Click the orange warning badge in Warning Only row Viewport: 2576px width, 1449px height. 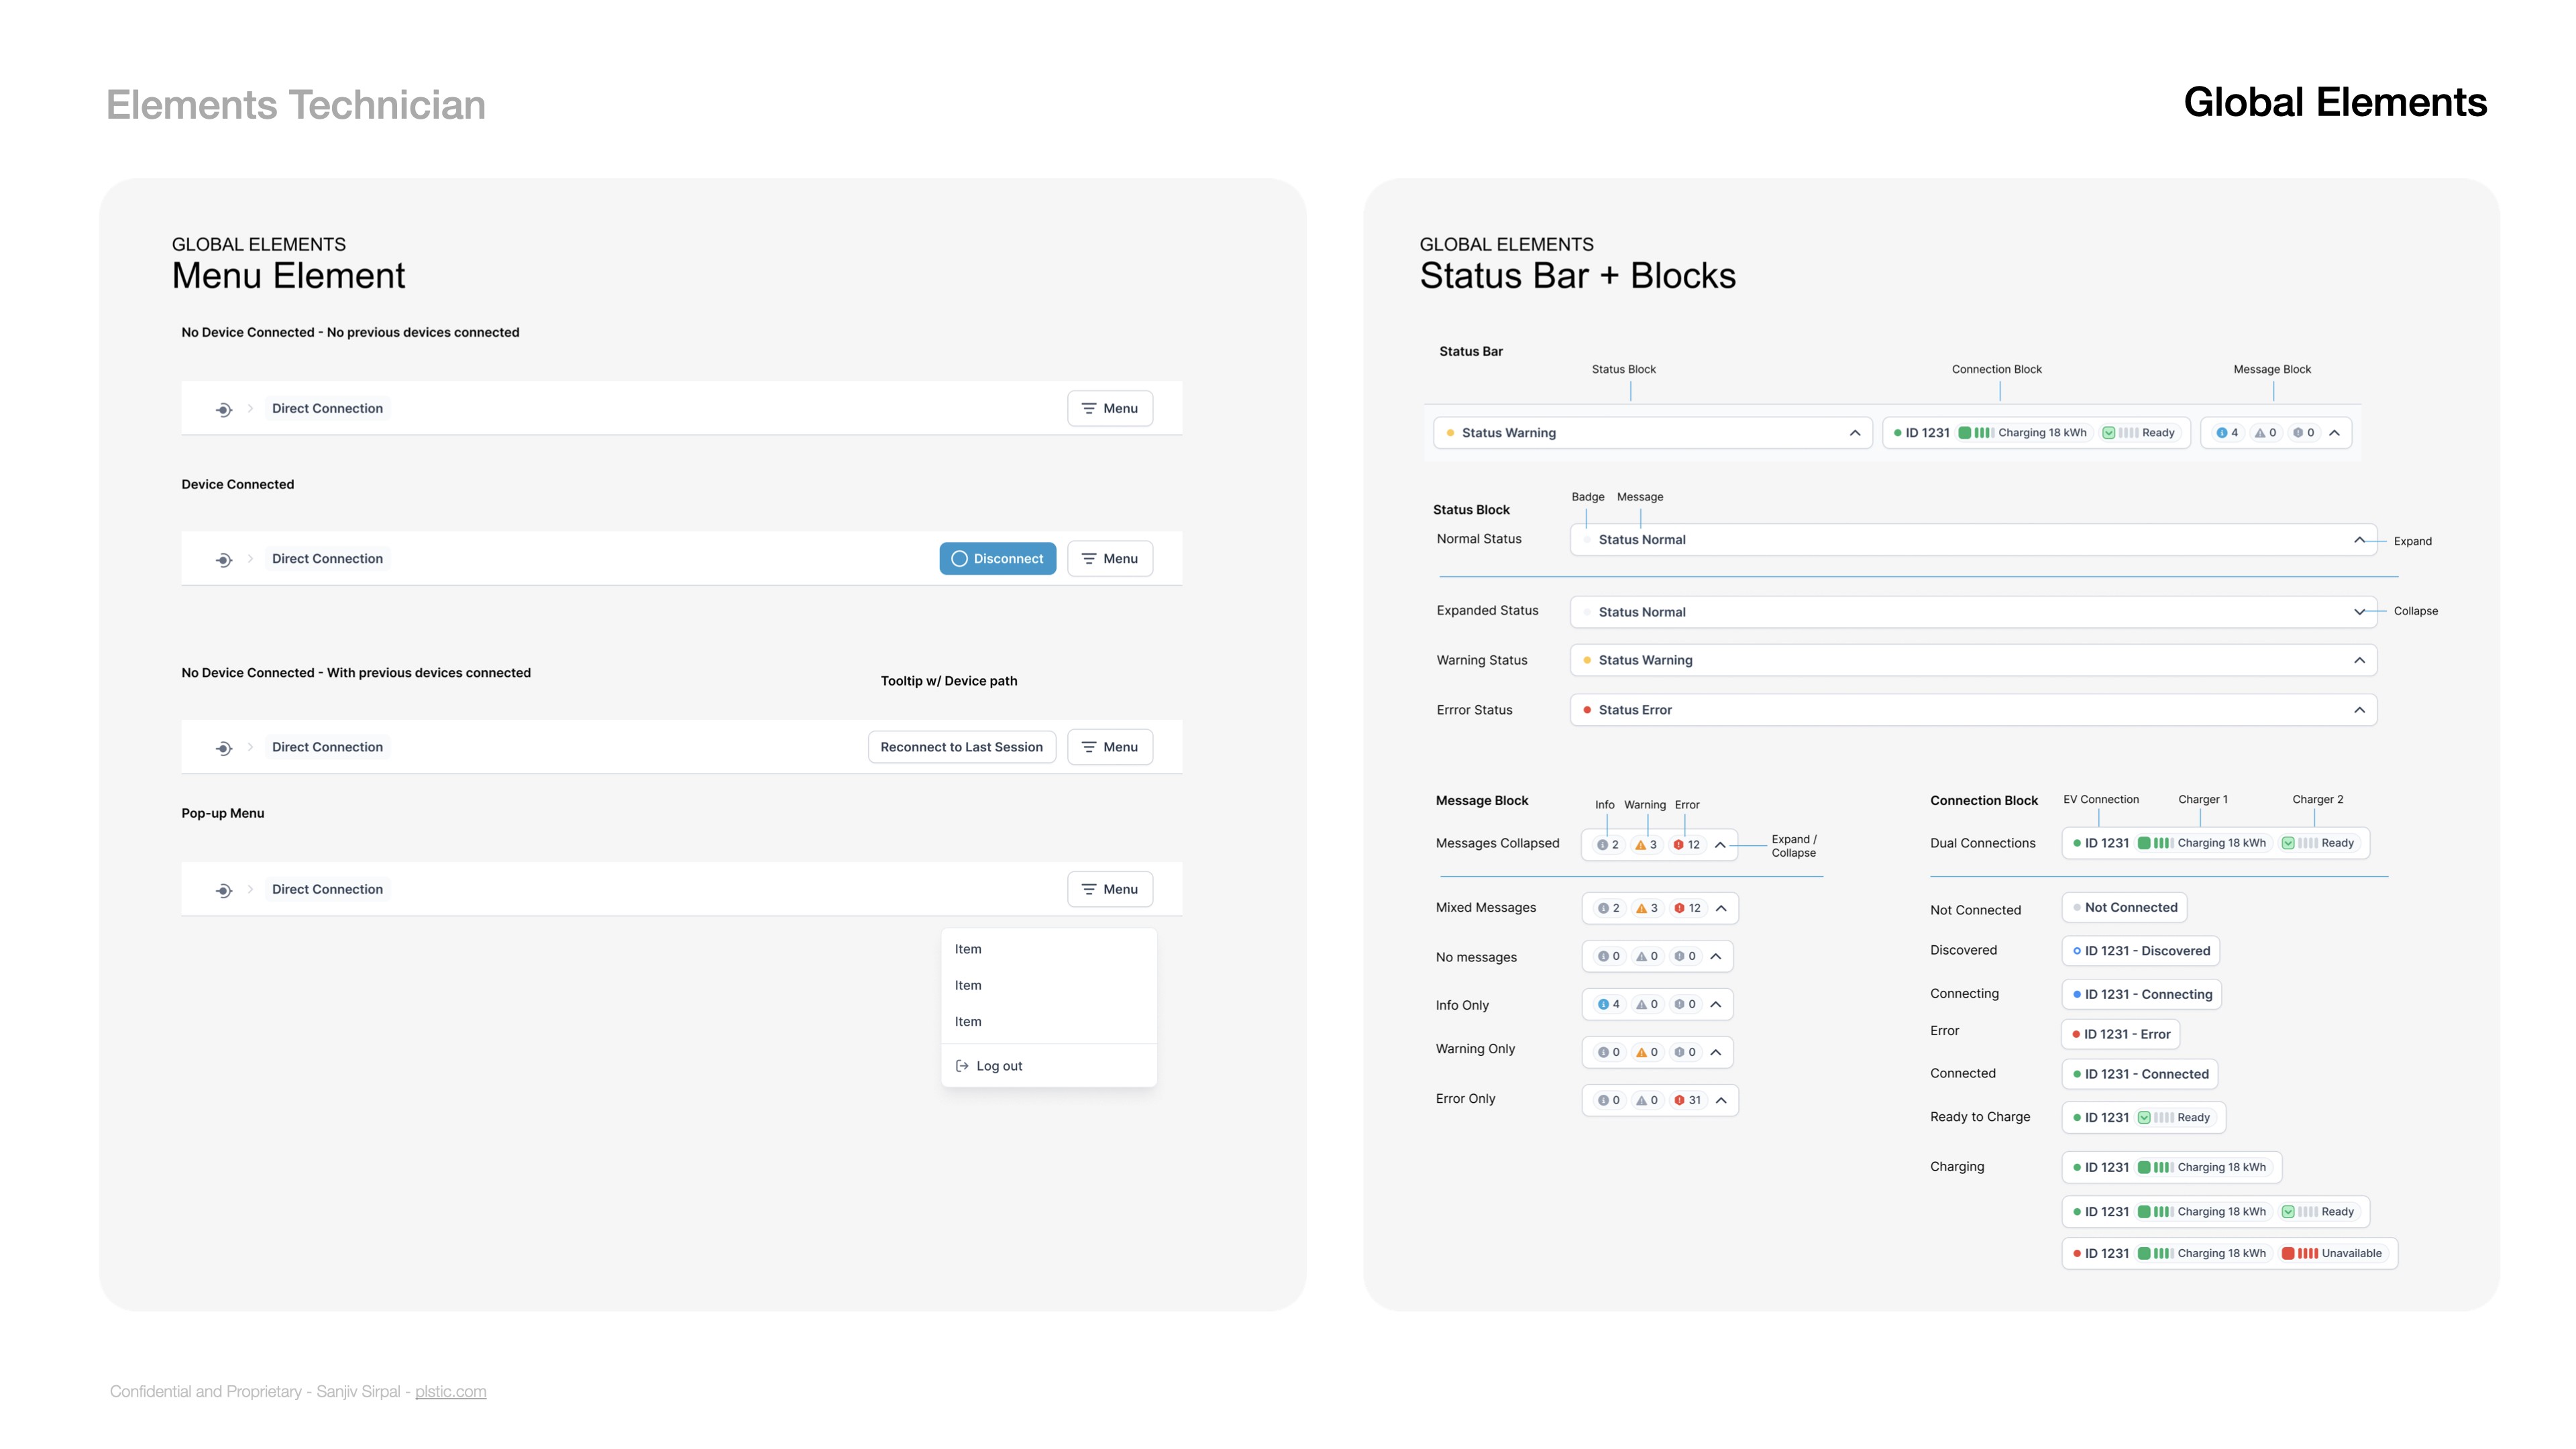[x=1646, y=1052]
